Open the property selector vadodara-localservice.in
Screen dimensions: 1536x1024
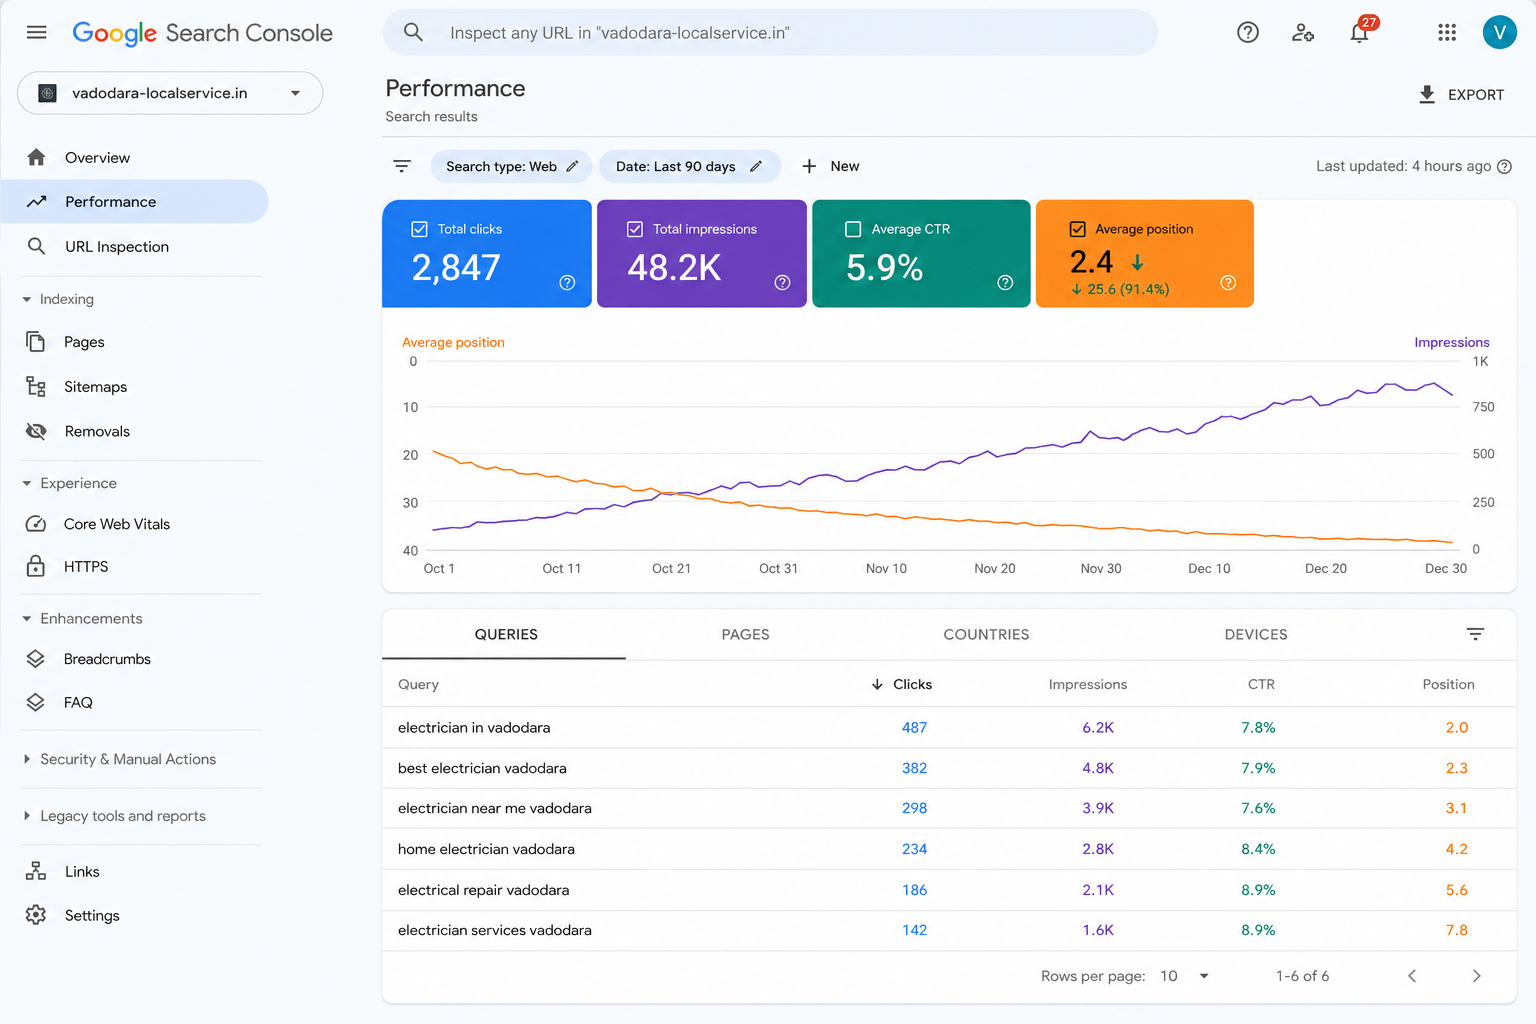pyautogui.click(x=170, y=93)
